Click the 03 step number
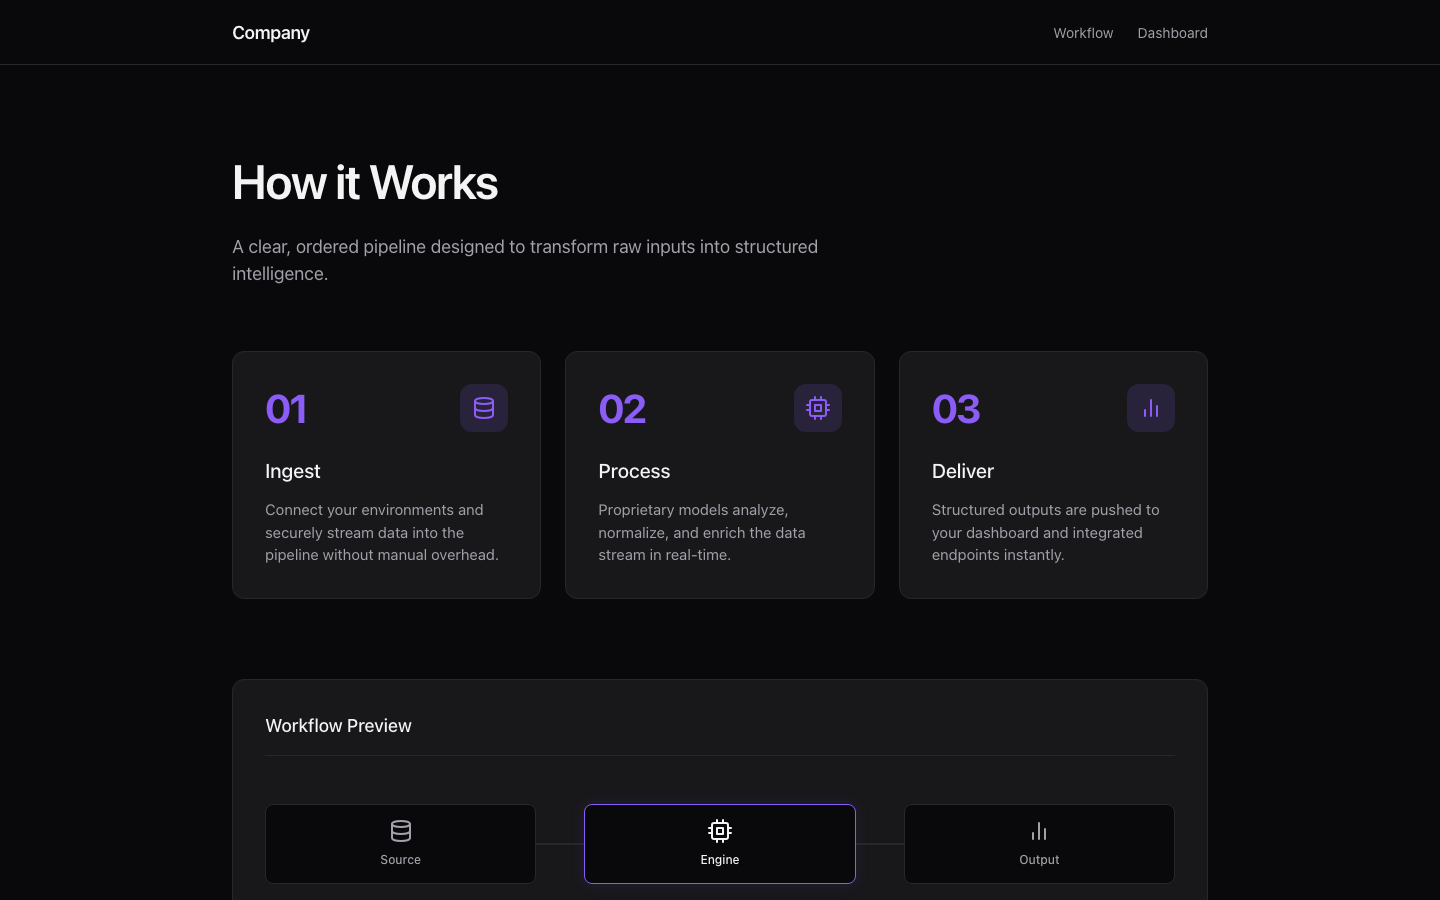Image resolution: width=1440 pixels, height=900 pixels. [956, 409]
